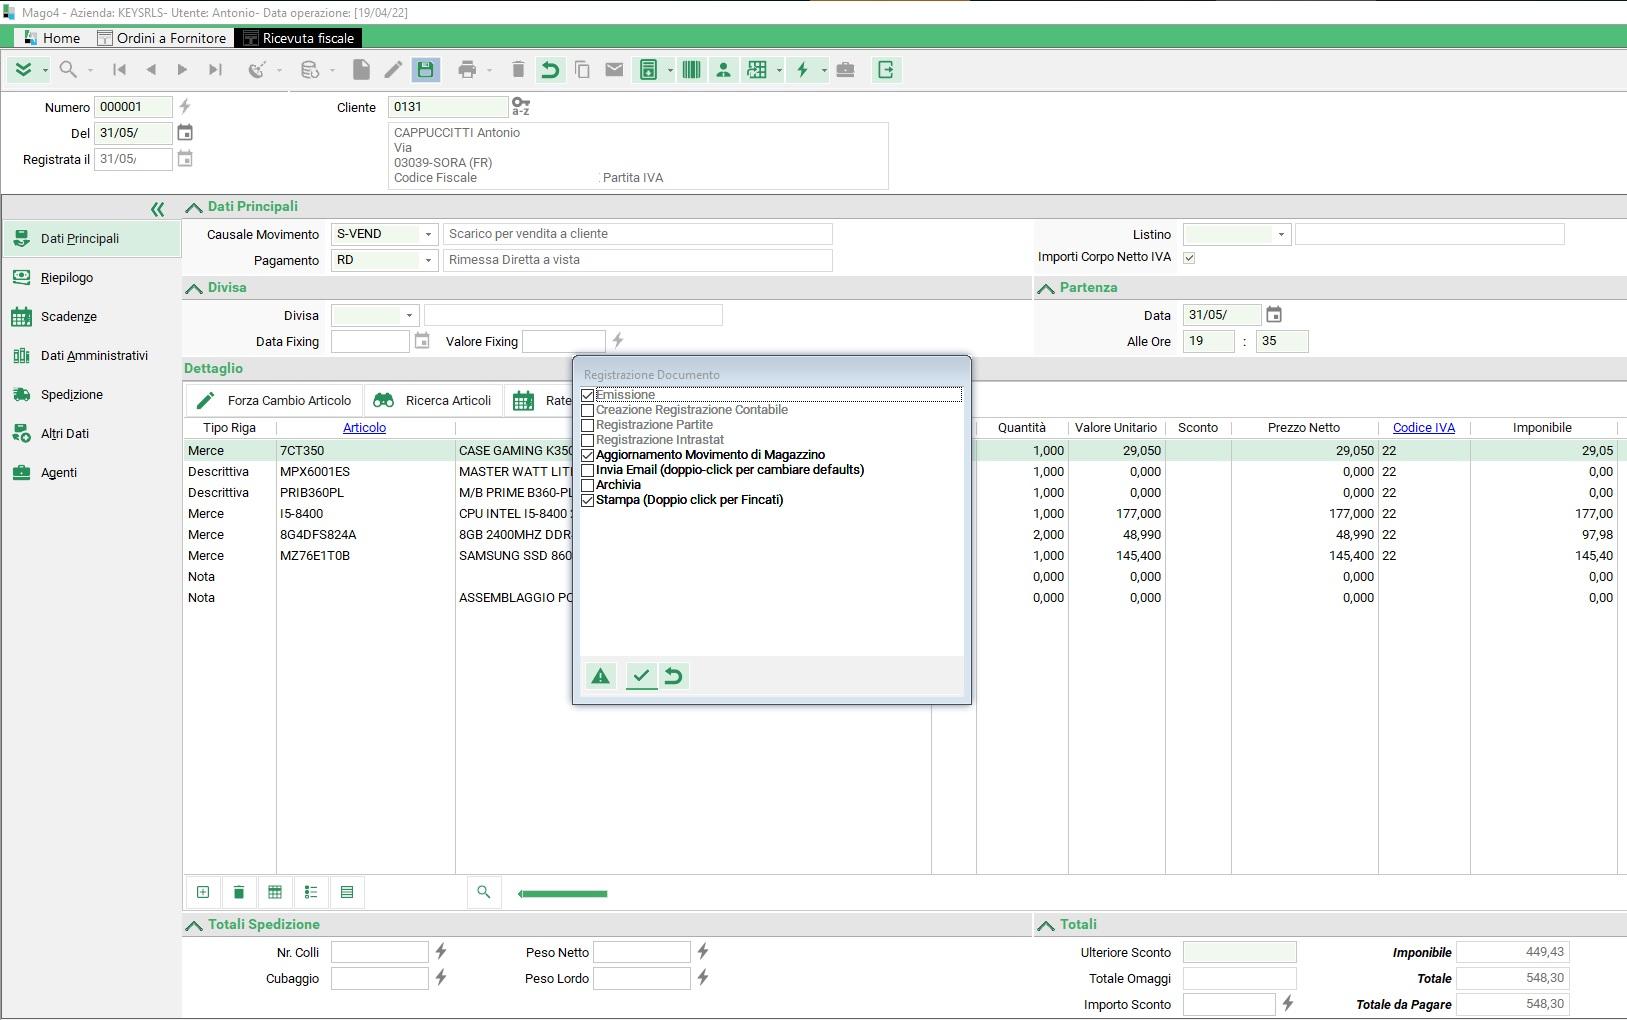Image resolution: width=1627 pixels, height=1020 pixels.
Task: Click the lightning icon next to Nr. Colli
Action: (x=441, y=951)
